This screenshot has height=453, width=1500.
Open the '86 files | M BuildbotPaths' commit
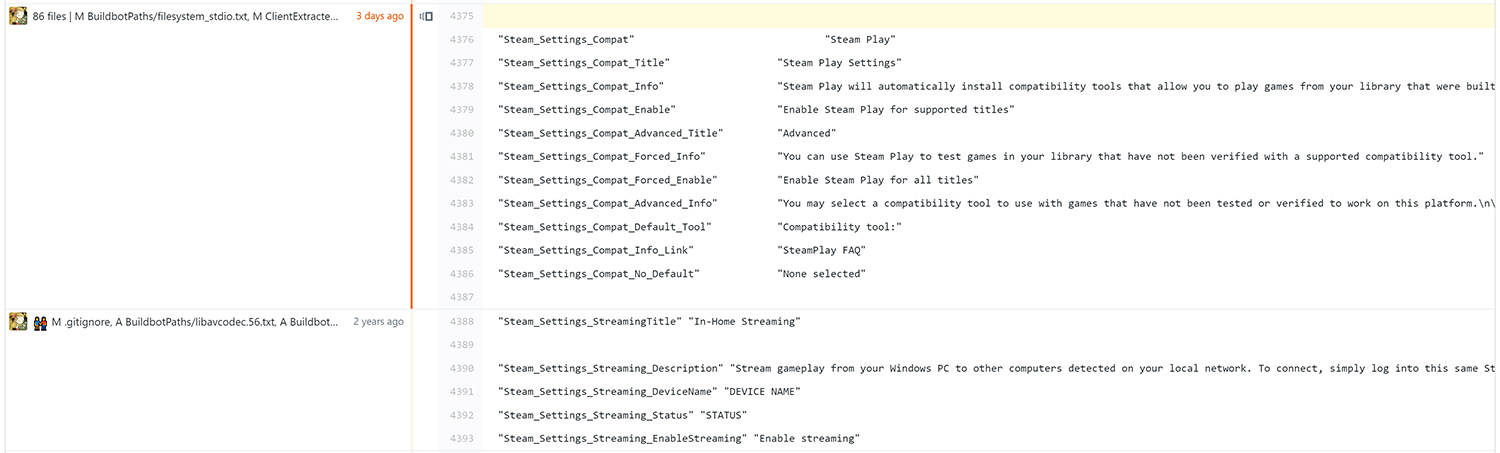pyautogui.click(x=185, y=16)
